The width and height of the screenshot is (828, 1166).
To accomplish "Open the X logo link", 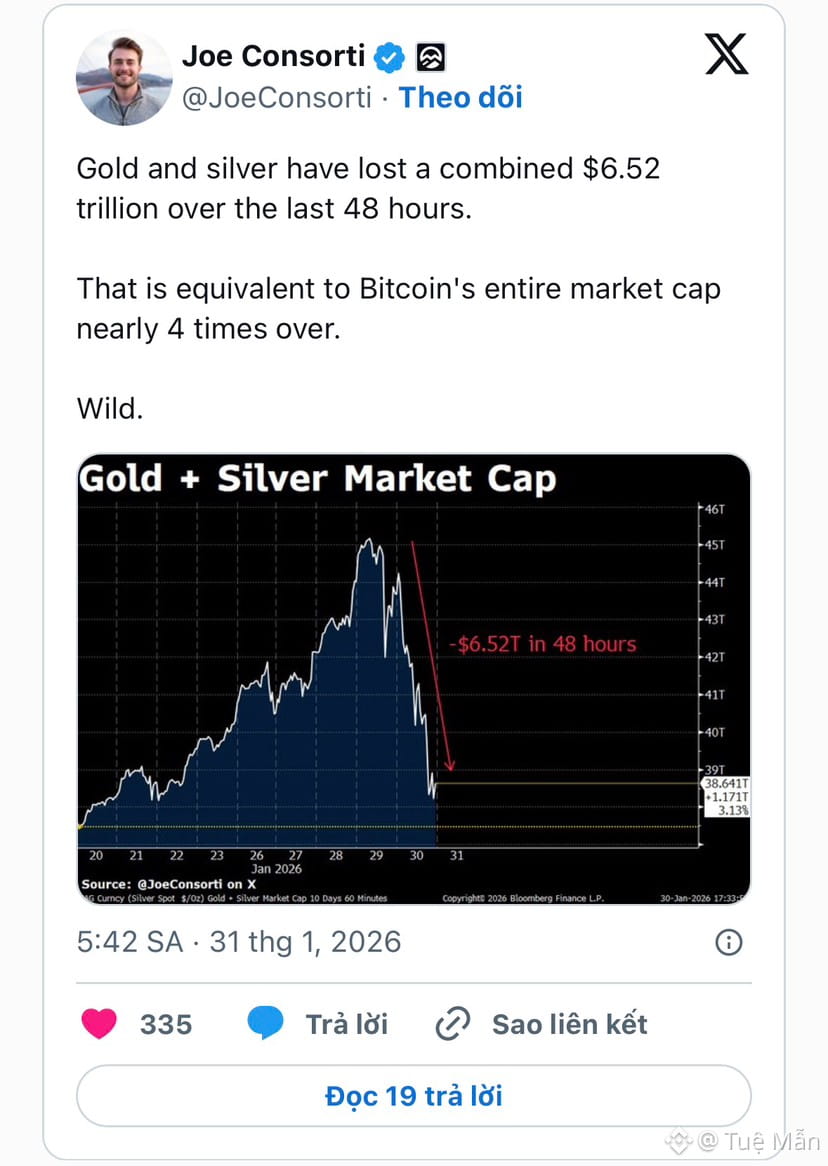I will click(x=726, y=55).
